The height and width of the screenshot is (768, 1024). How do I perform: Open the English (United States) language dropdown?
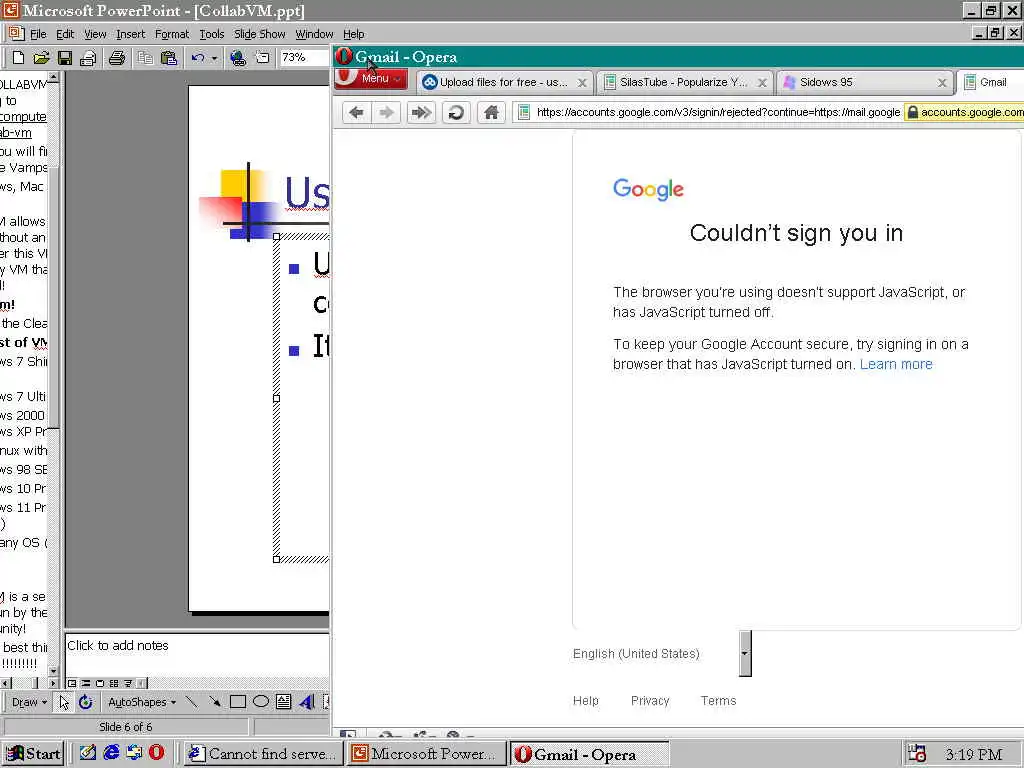click(x=745, y=653)
